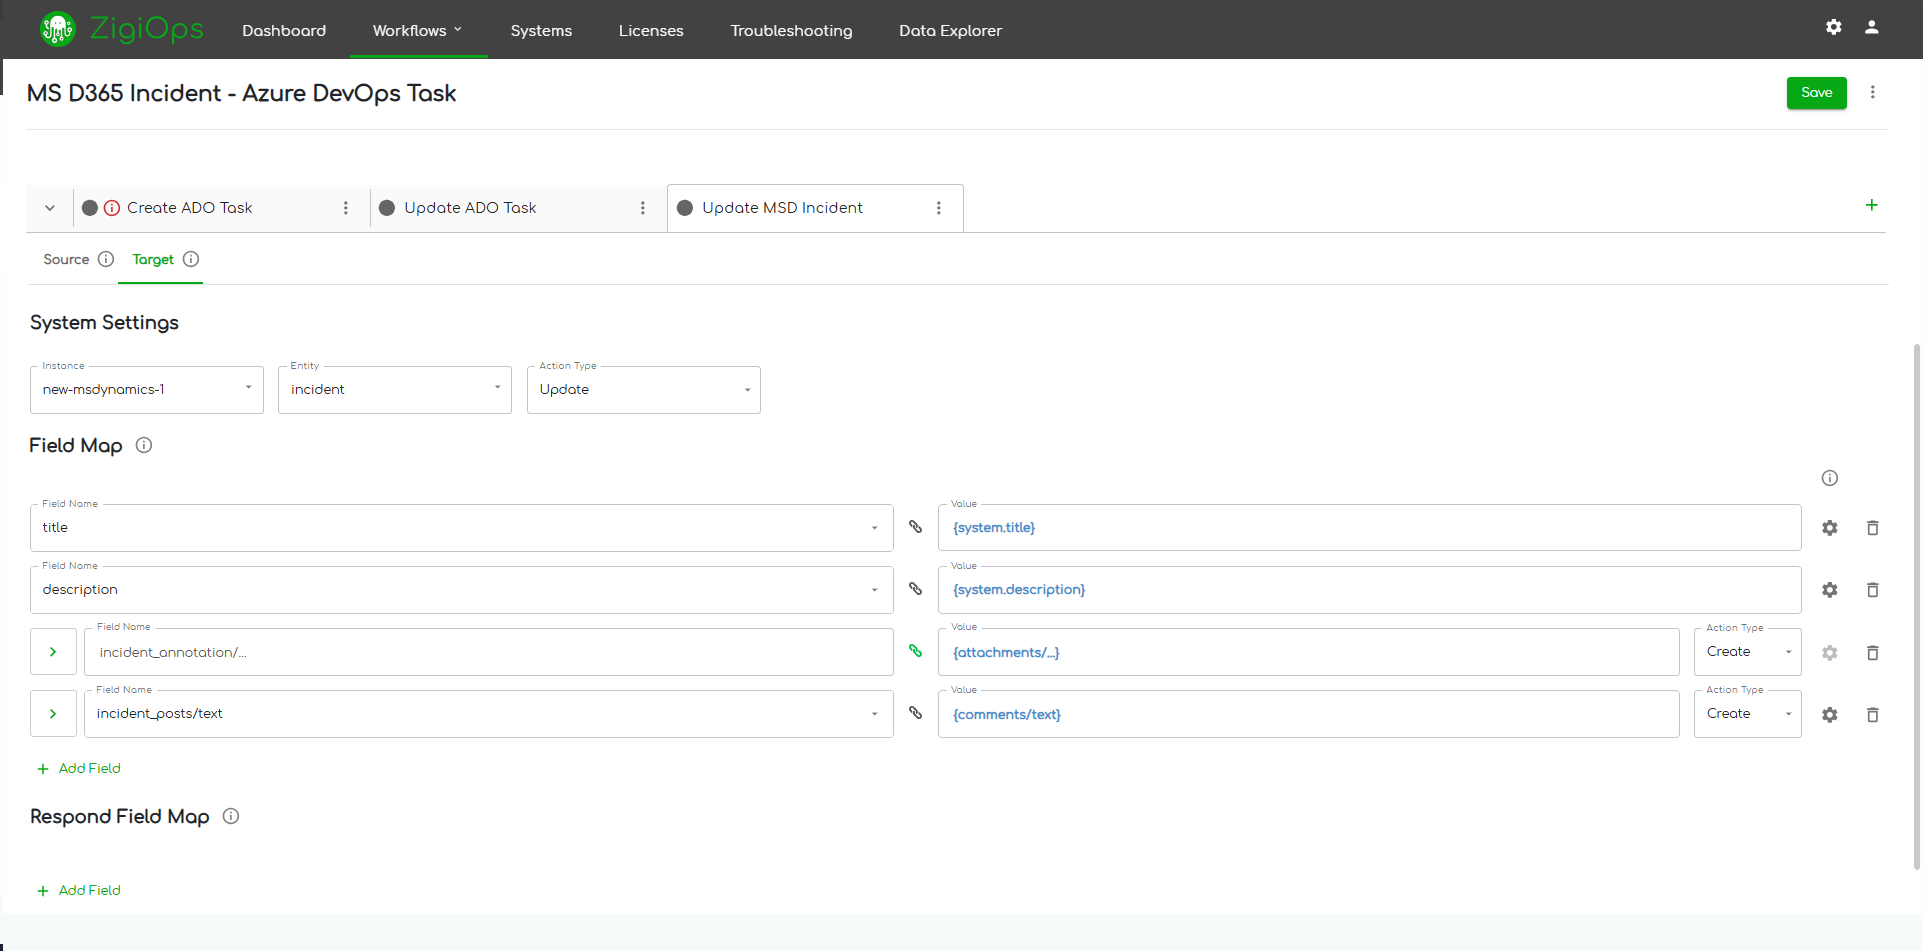
Task: Open Action Type Create for attachments row
Action: coord(1748,652)
